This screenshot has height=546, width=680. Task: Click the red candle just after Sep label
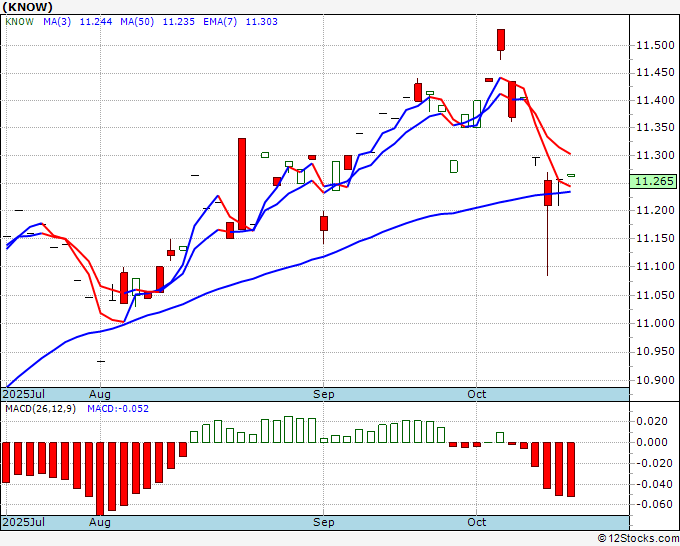tap(324, 223)
